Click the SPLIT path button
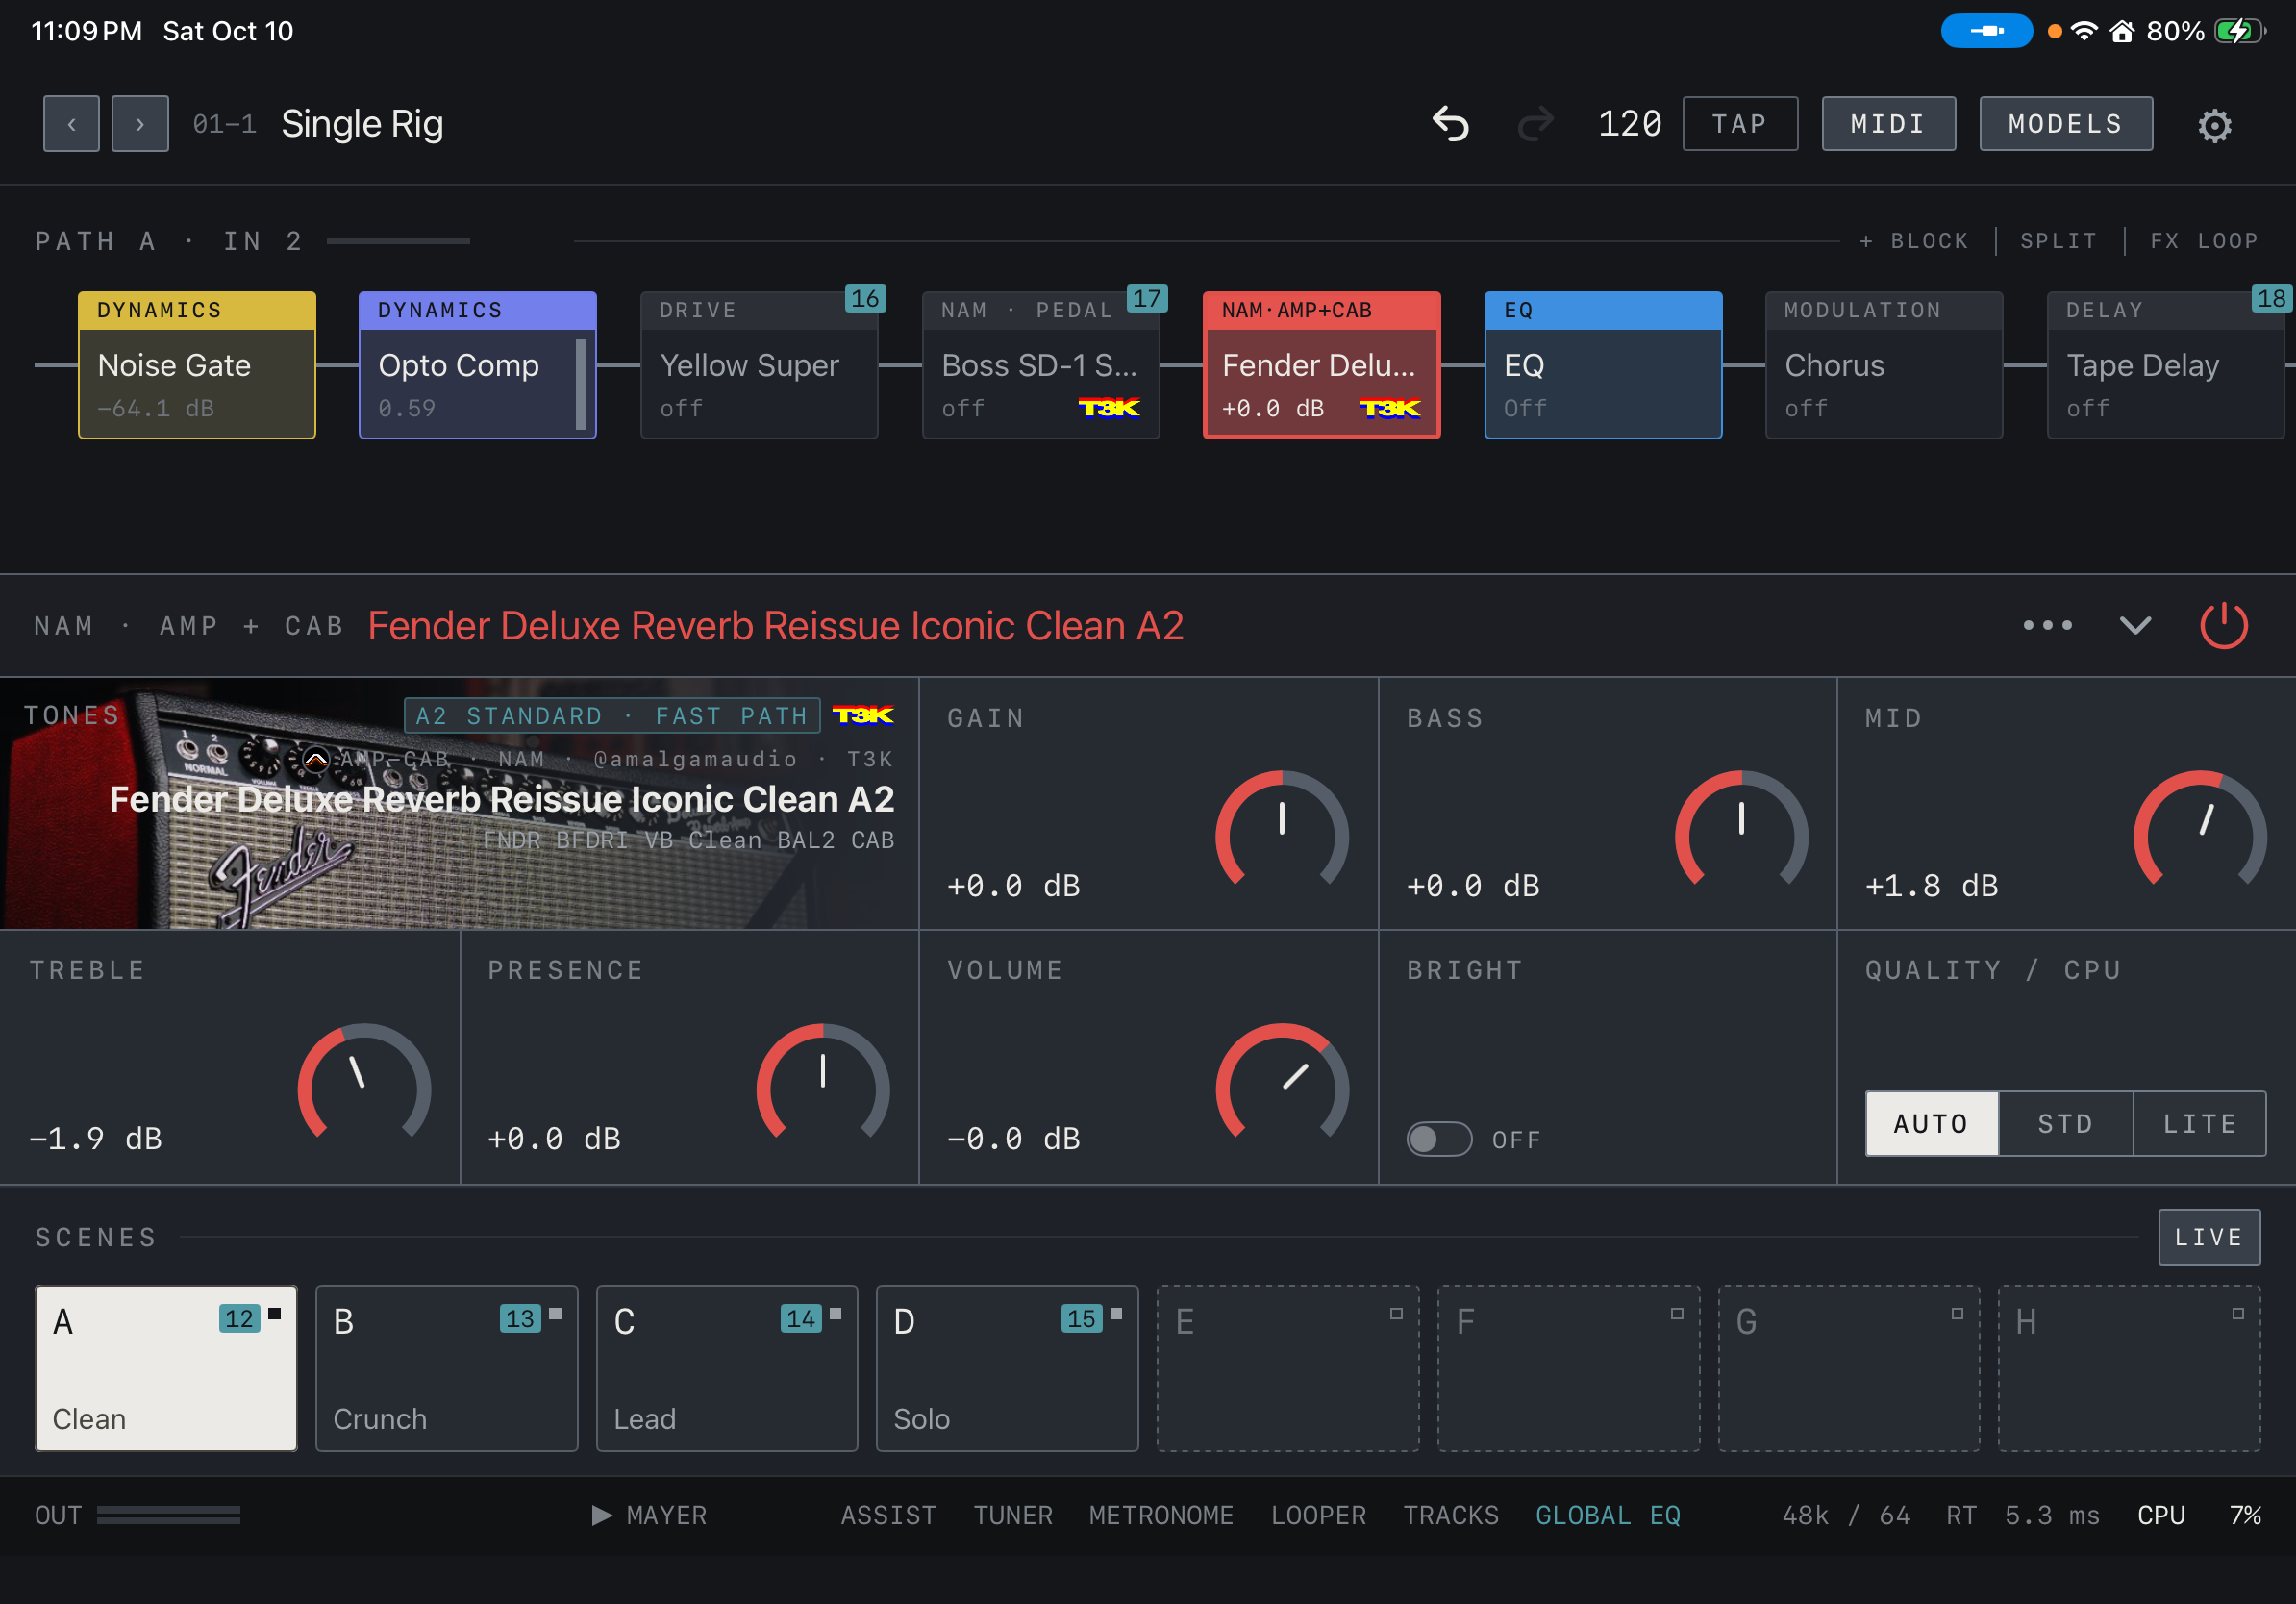The image size is (2296, 1604). (2058, 241)
